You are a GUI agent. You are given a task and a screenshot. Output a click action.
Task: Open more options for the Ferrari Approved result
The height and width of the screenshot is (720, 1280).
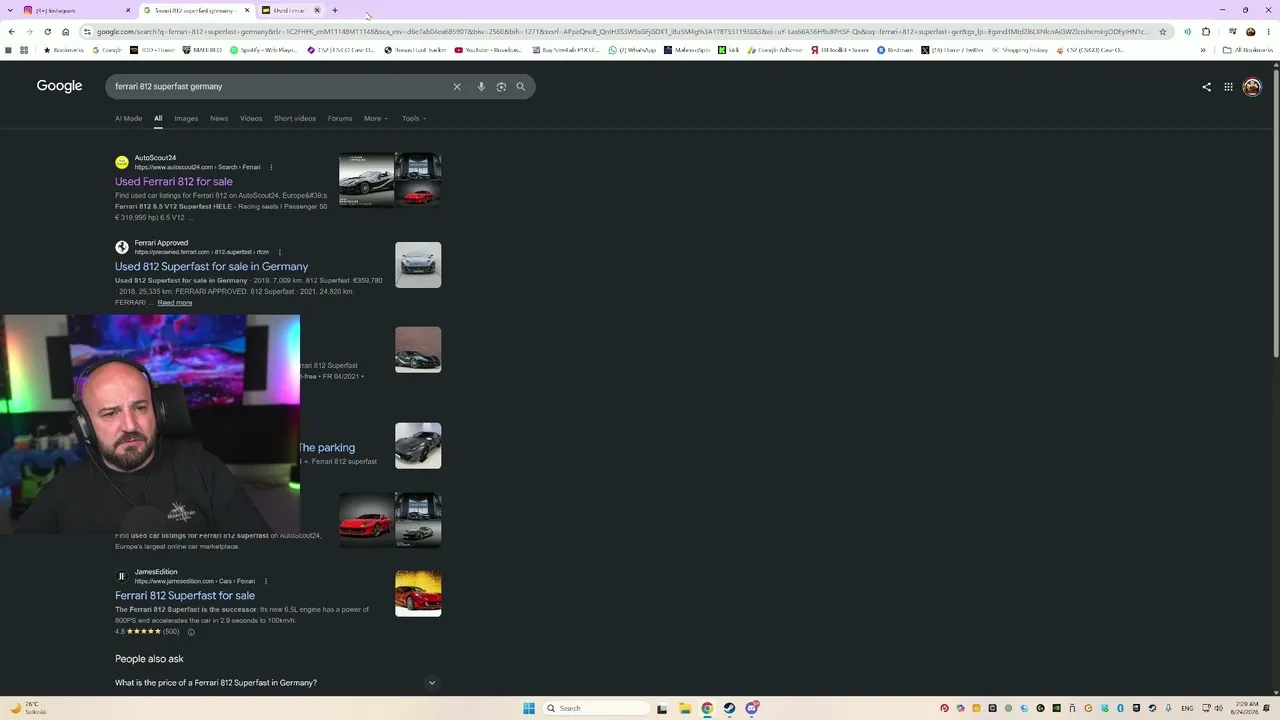tap(279, 252)
